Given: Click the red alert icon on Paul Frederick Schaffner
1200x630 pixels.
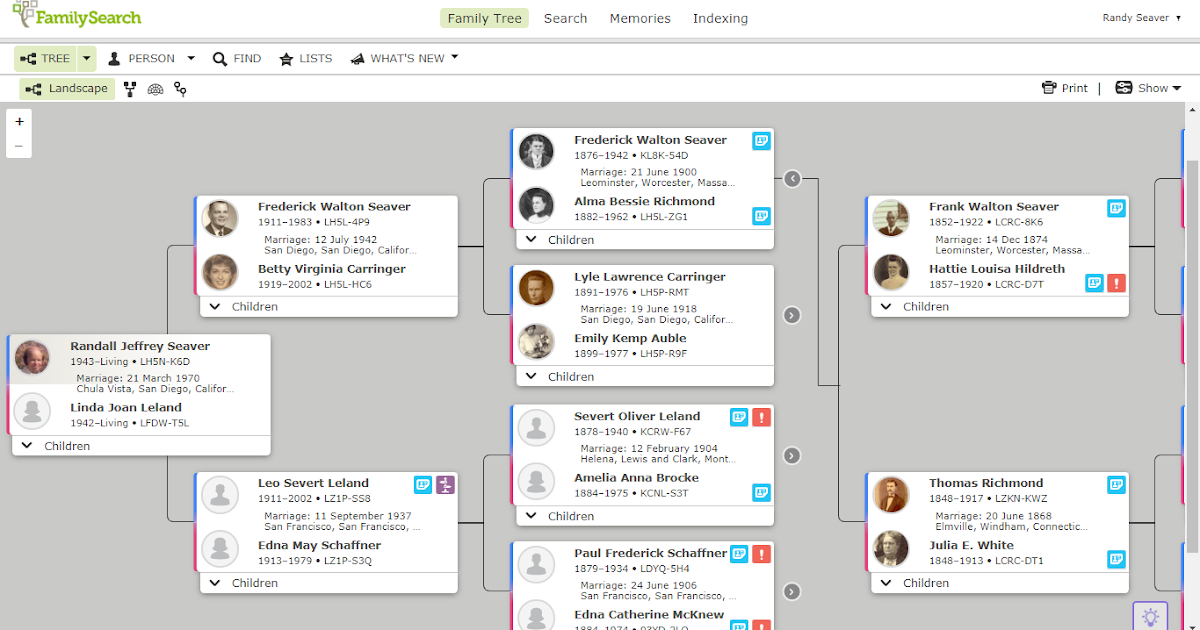Looking at the screenshot, I should point(762,553).
